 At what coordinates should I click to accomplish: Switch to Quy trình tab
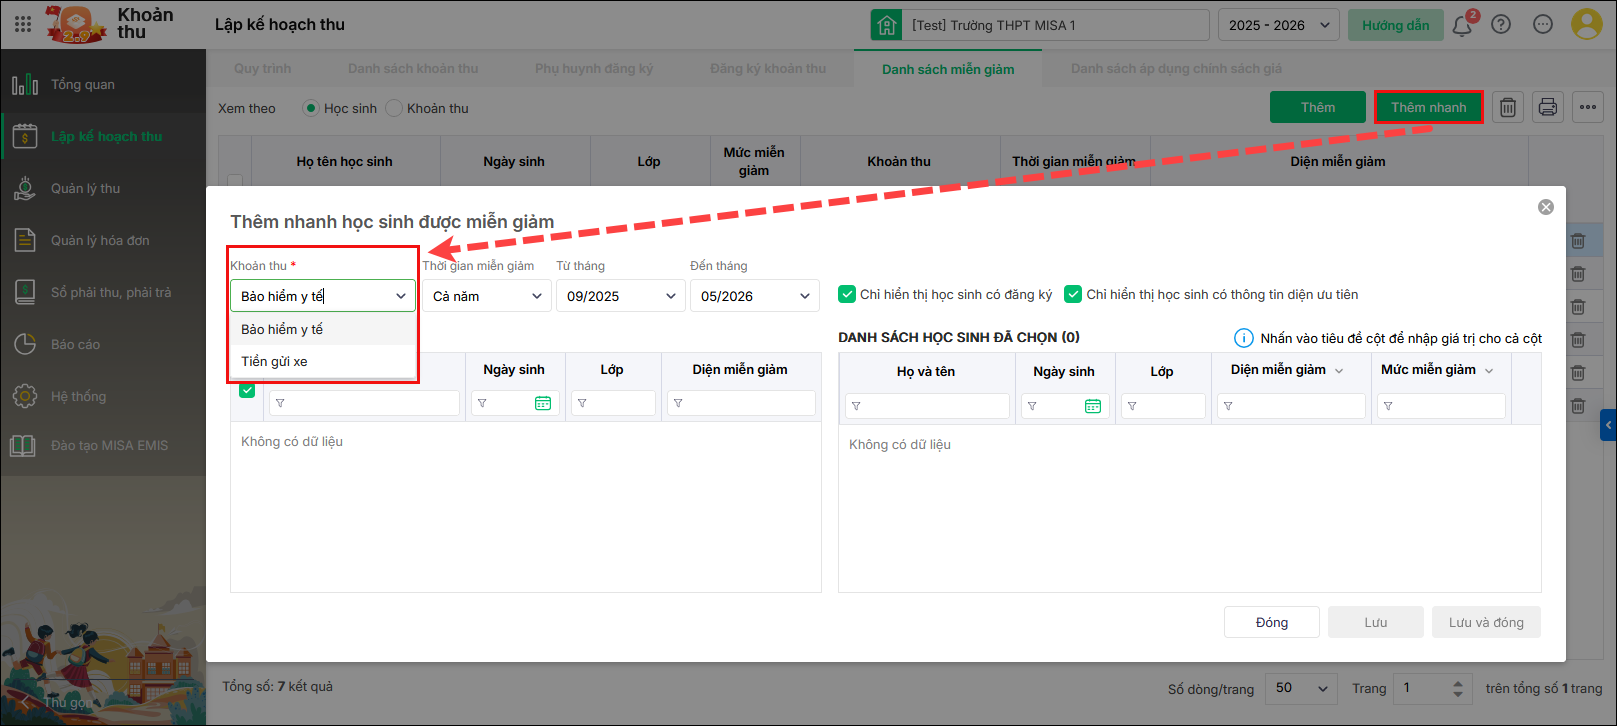[262, 68]
